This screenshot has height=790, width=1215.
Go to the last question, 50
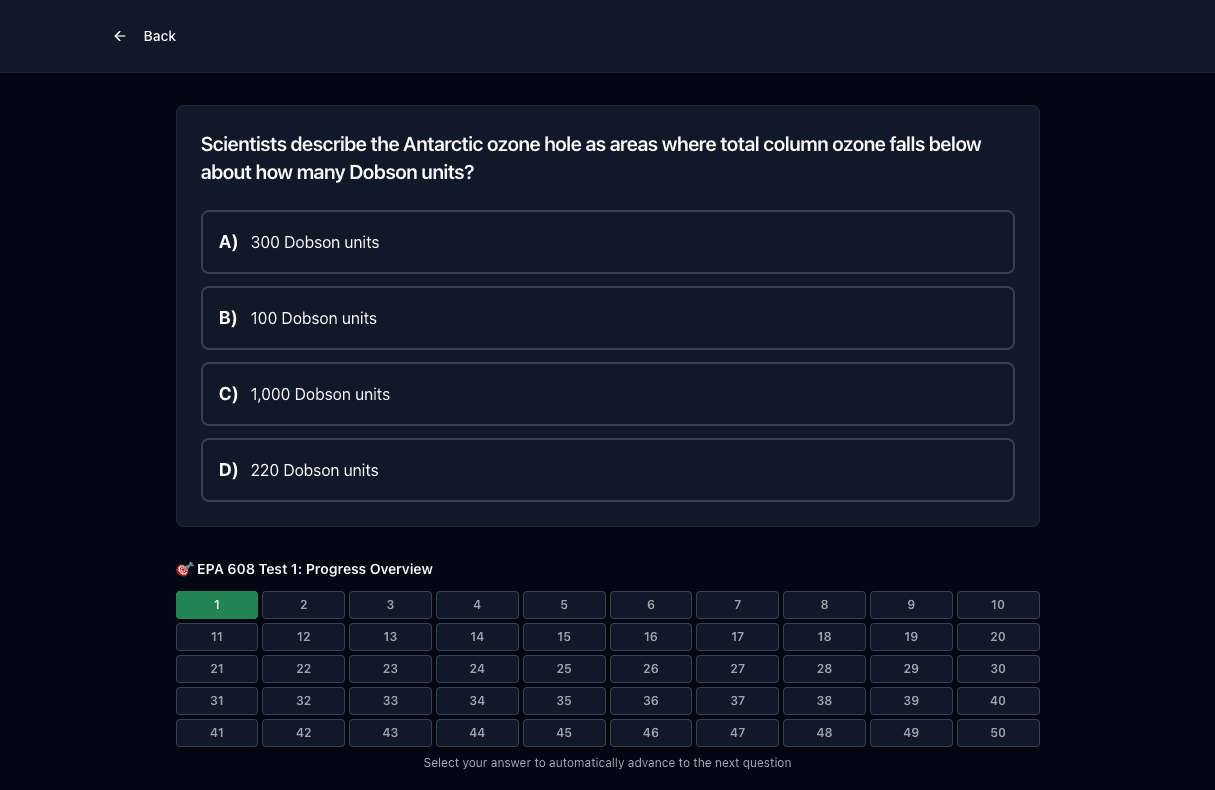998,733
